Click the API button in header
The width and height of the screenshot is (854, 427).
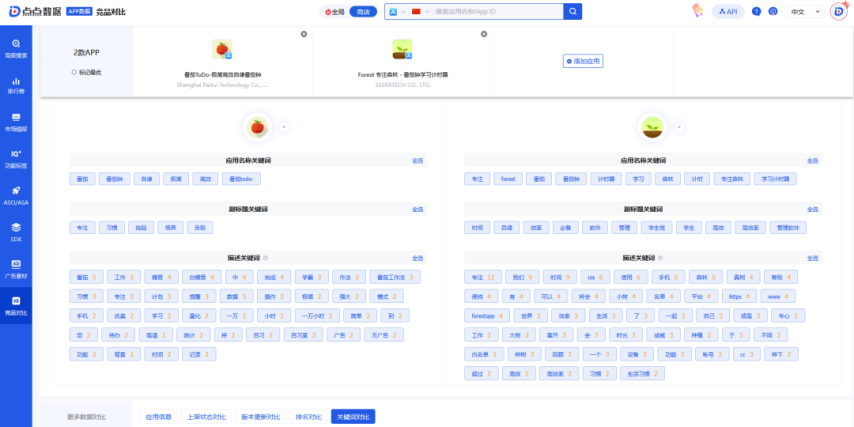coord(728,12)
